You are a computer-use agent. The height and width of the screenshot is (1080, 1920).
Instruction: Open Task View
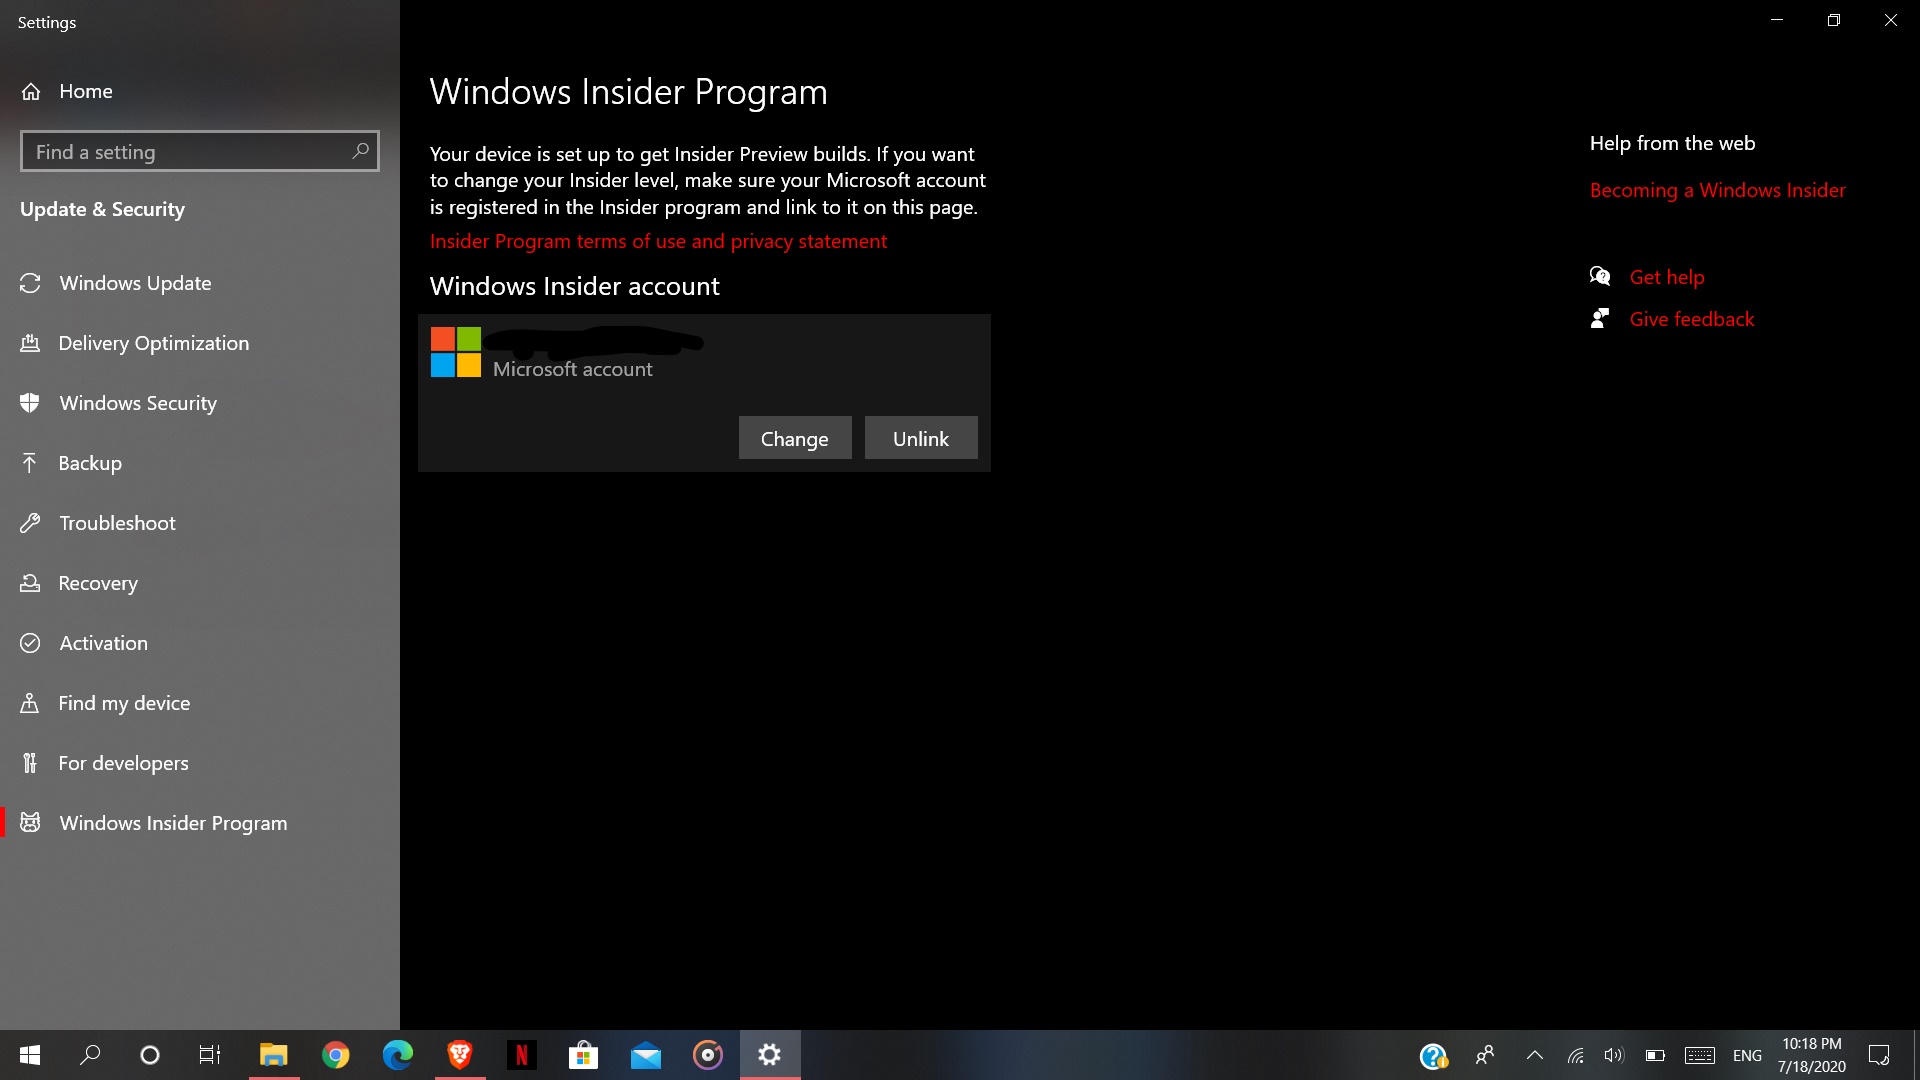(210, 1055)
